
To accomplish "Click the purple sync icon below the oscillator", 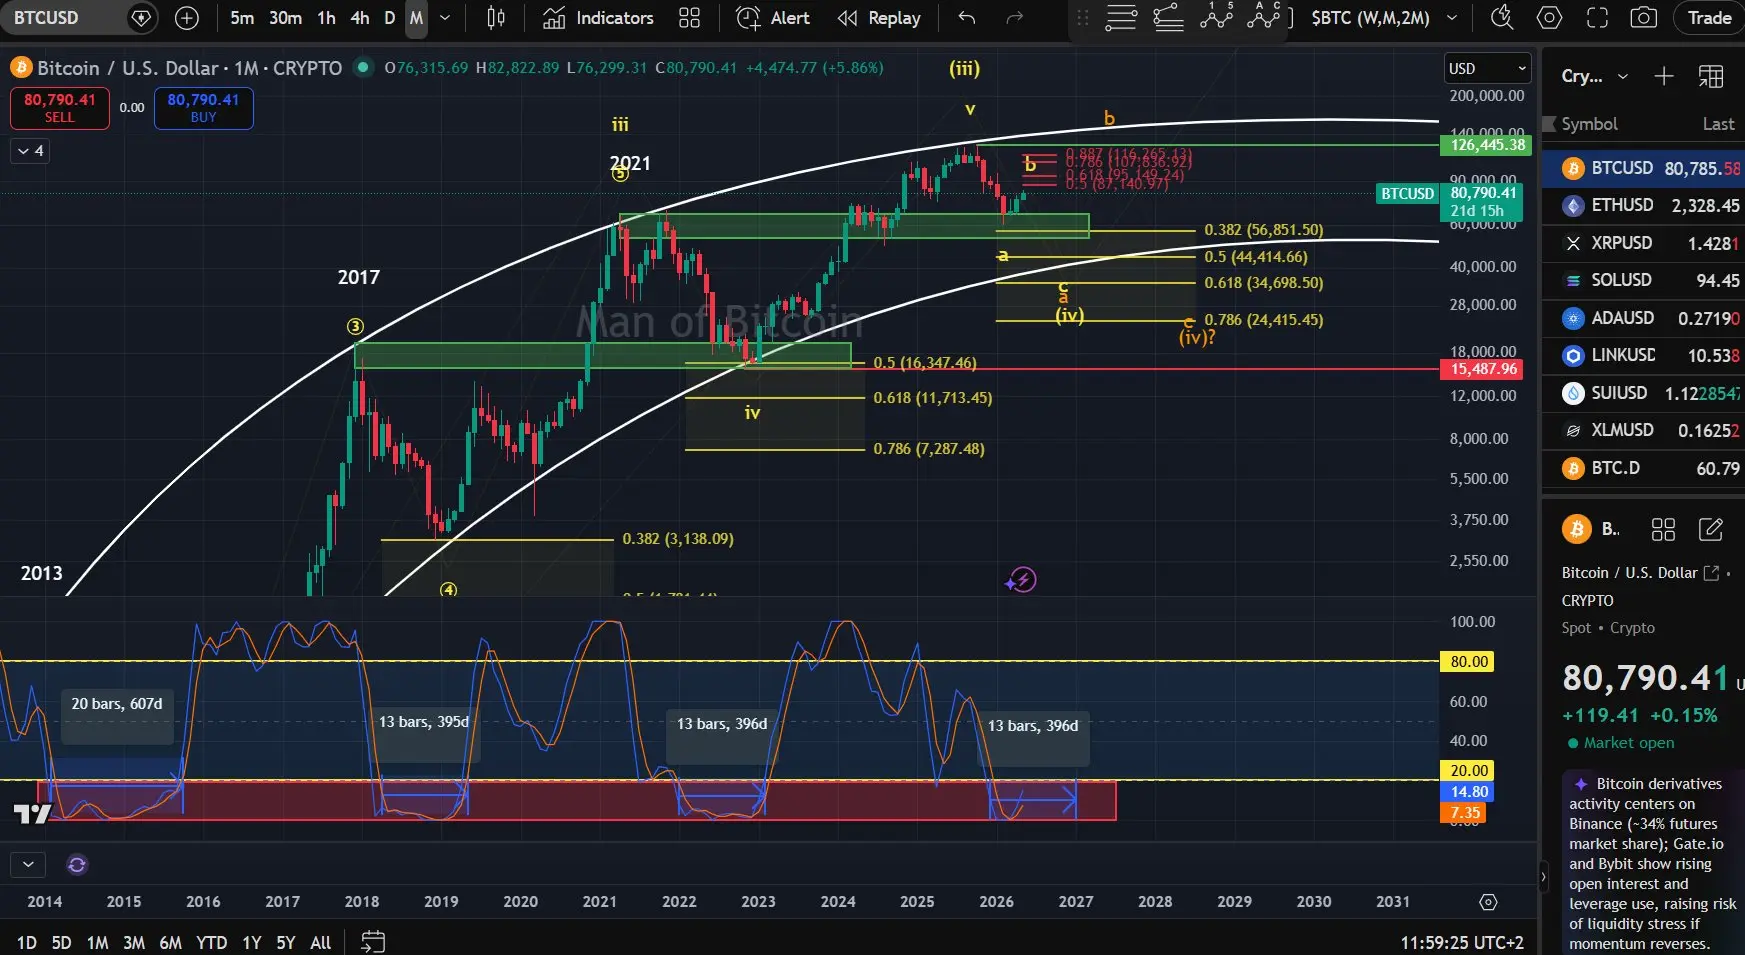I will 76,864.
